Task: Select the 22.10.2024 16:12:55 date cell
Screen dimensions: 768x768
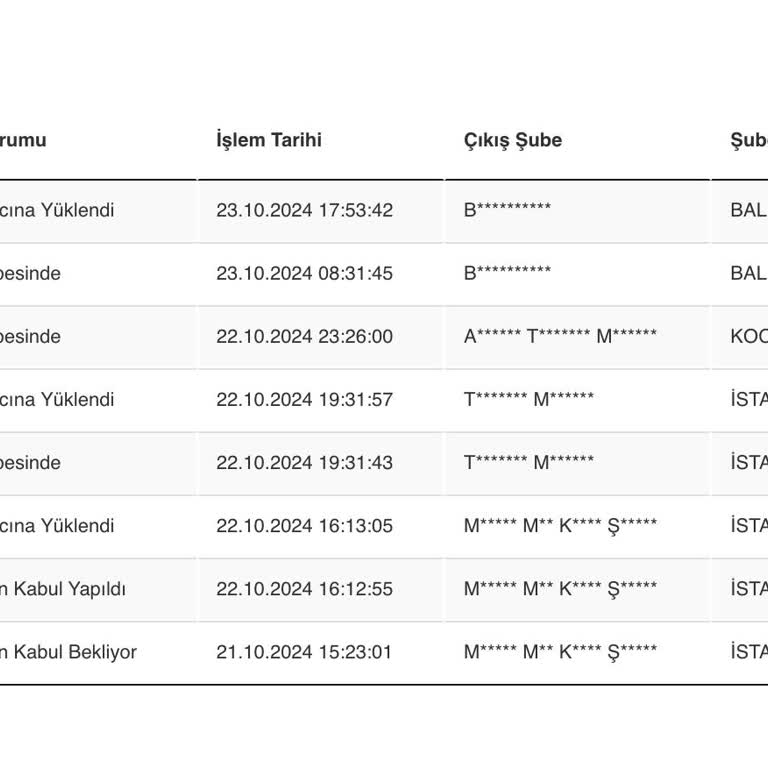Action: click(x=304, y=589)
